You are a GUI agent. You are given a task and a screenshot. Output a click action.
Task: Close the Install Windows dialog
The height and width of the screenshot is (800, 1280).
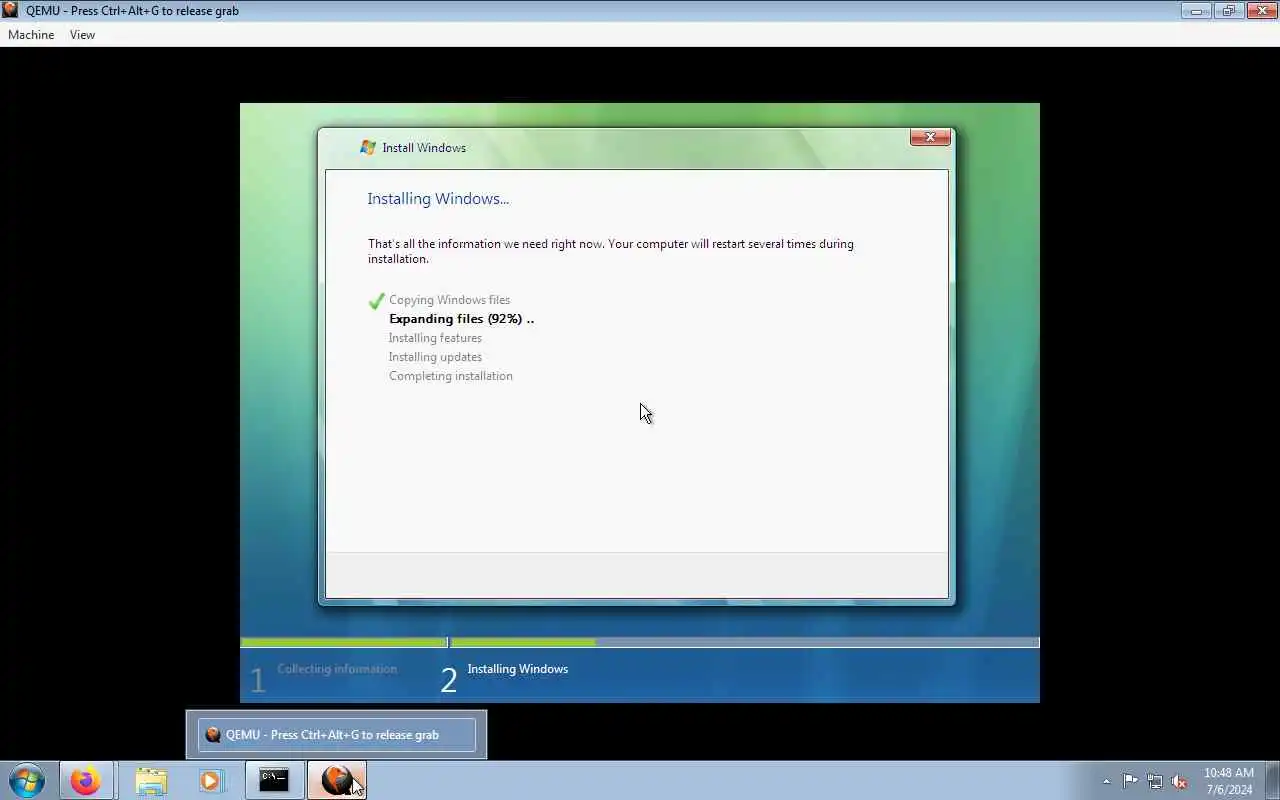click(x=930, y=137)
